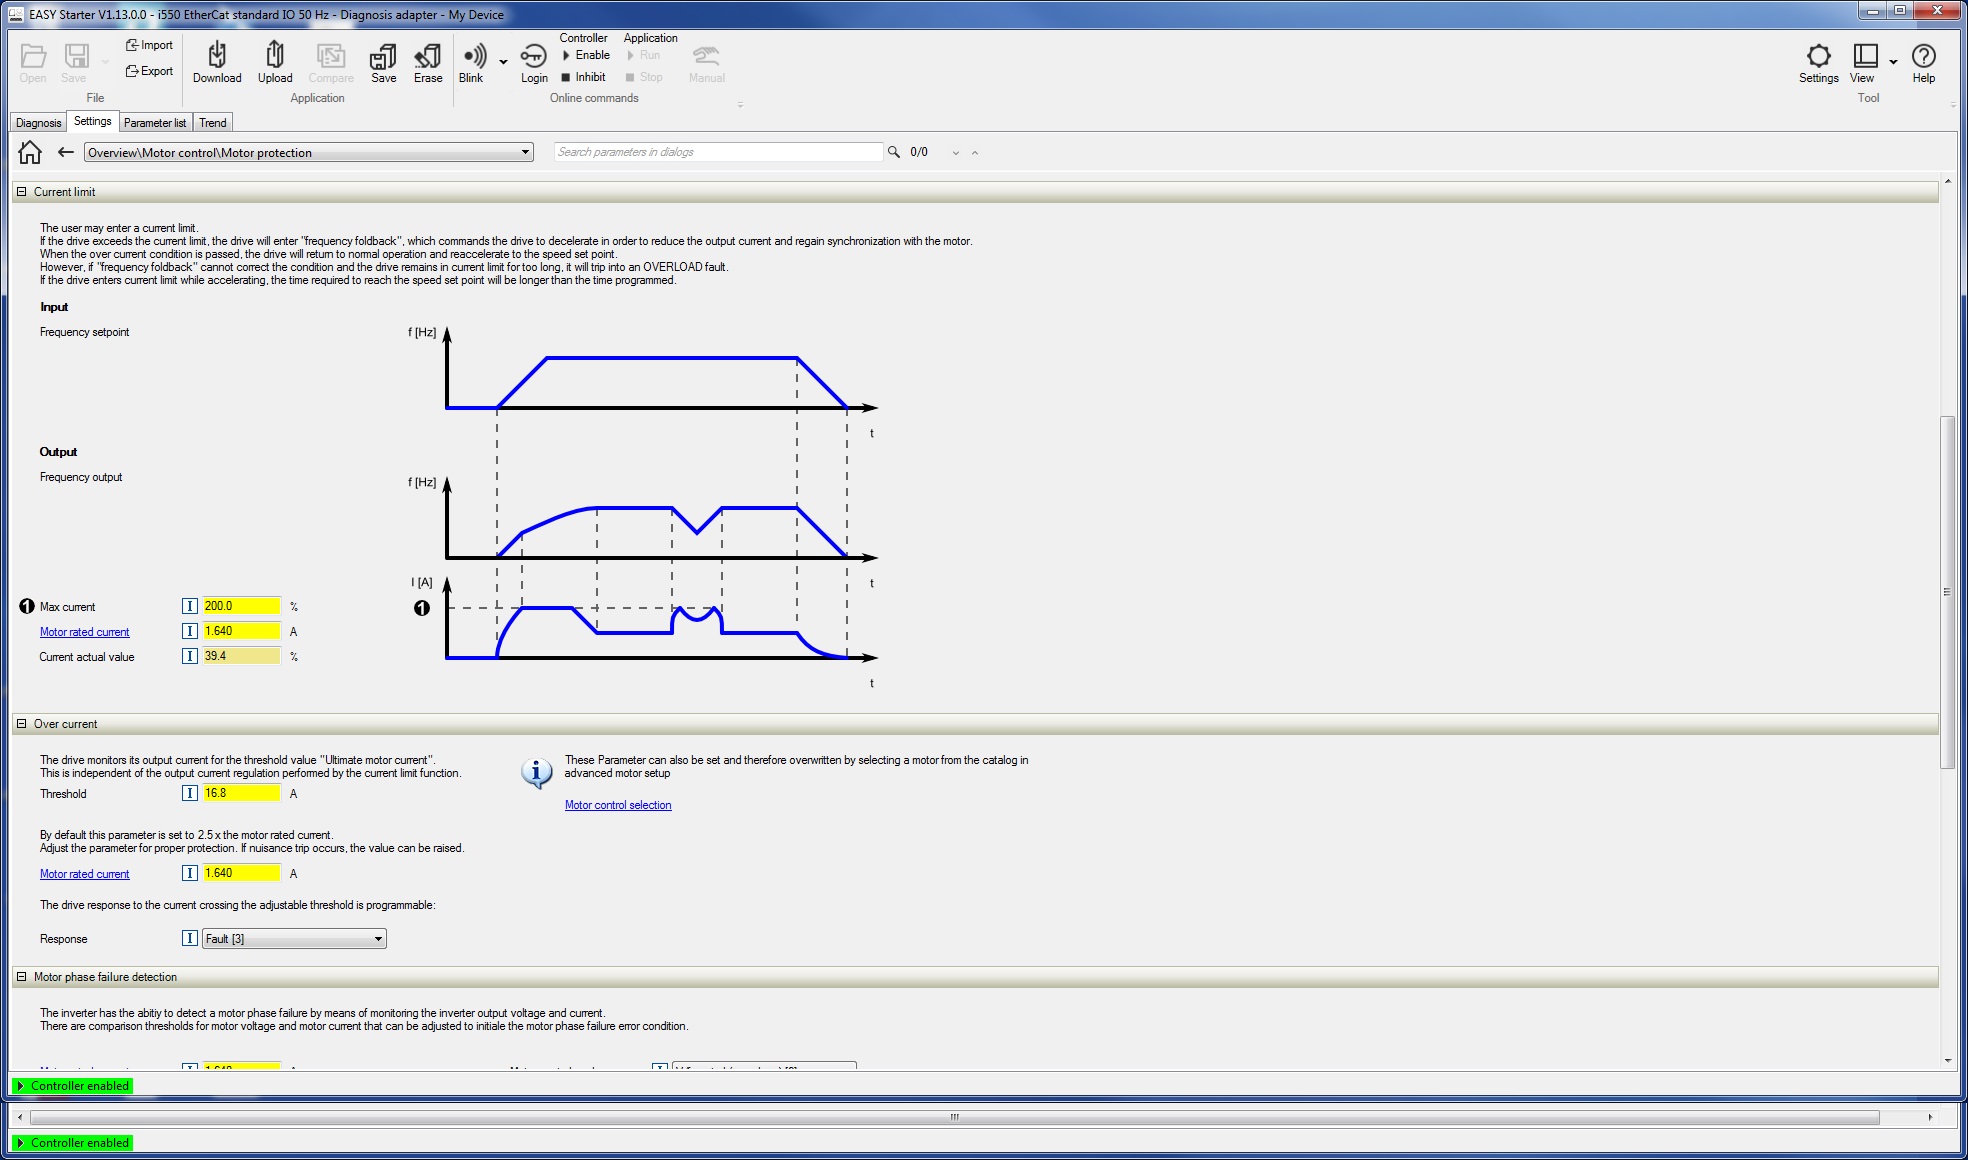The width and height of the screenshot is (1968, 1160).
Task: Open the Motor control selection link
Action: click(x=619, y=805)
